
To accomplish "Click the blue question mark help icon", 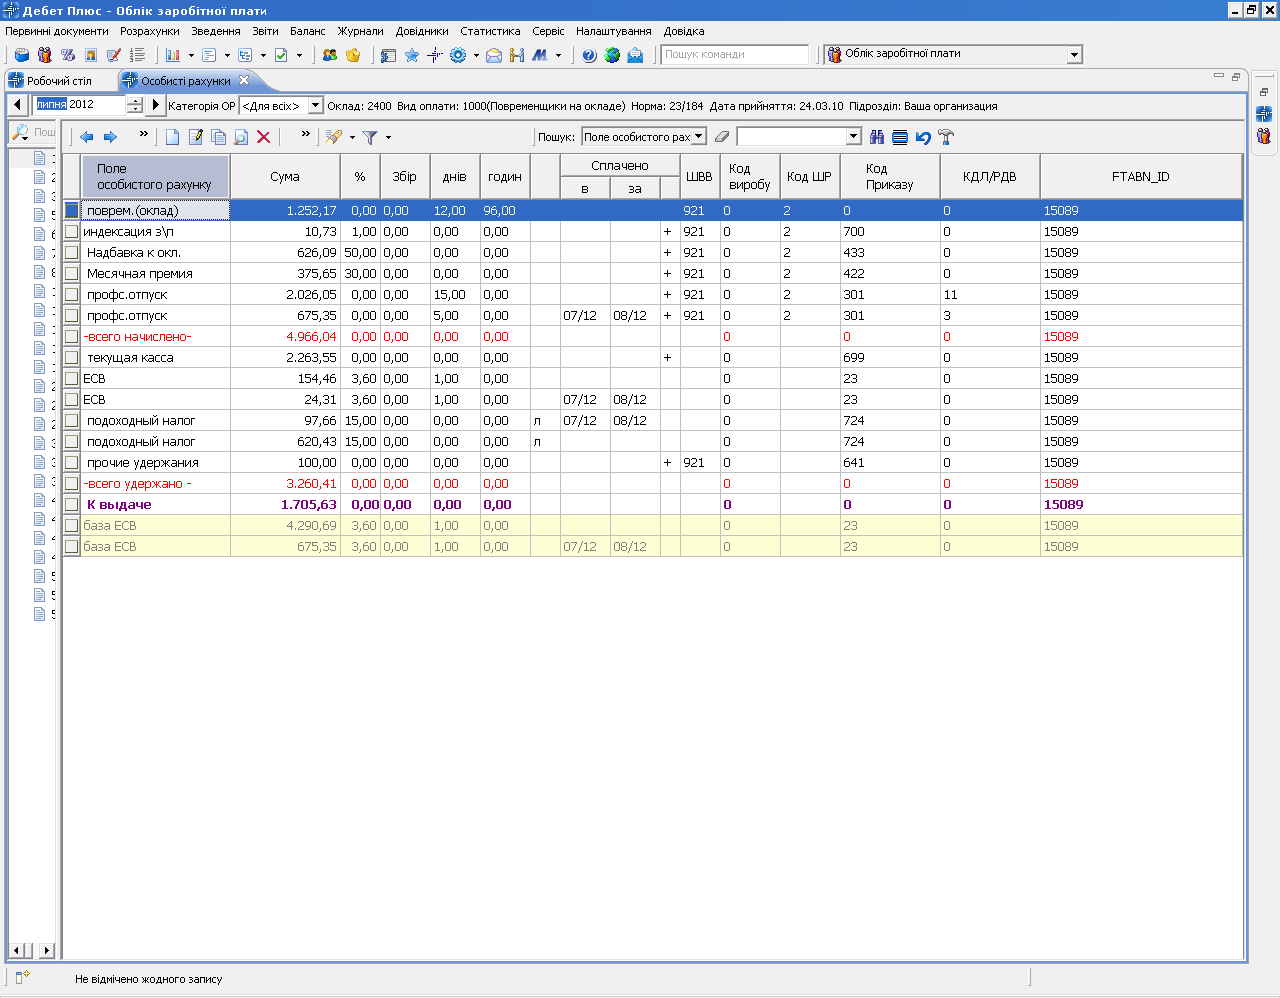I will pyautogui.click(x=589, y=55).
